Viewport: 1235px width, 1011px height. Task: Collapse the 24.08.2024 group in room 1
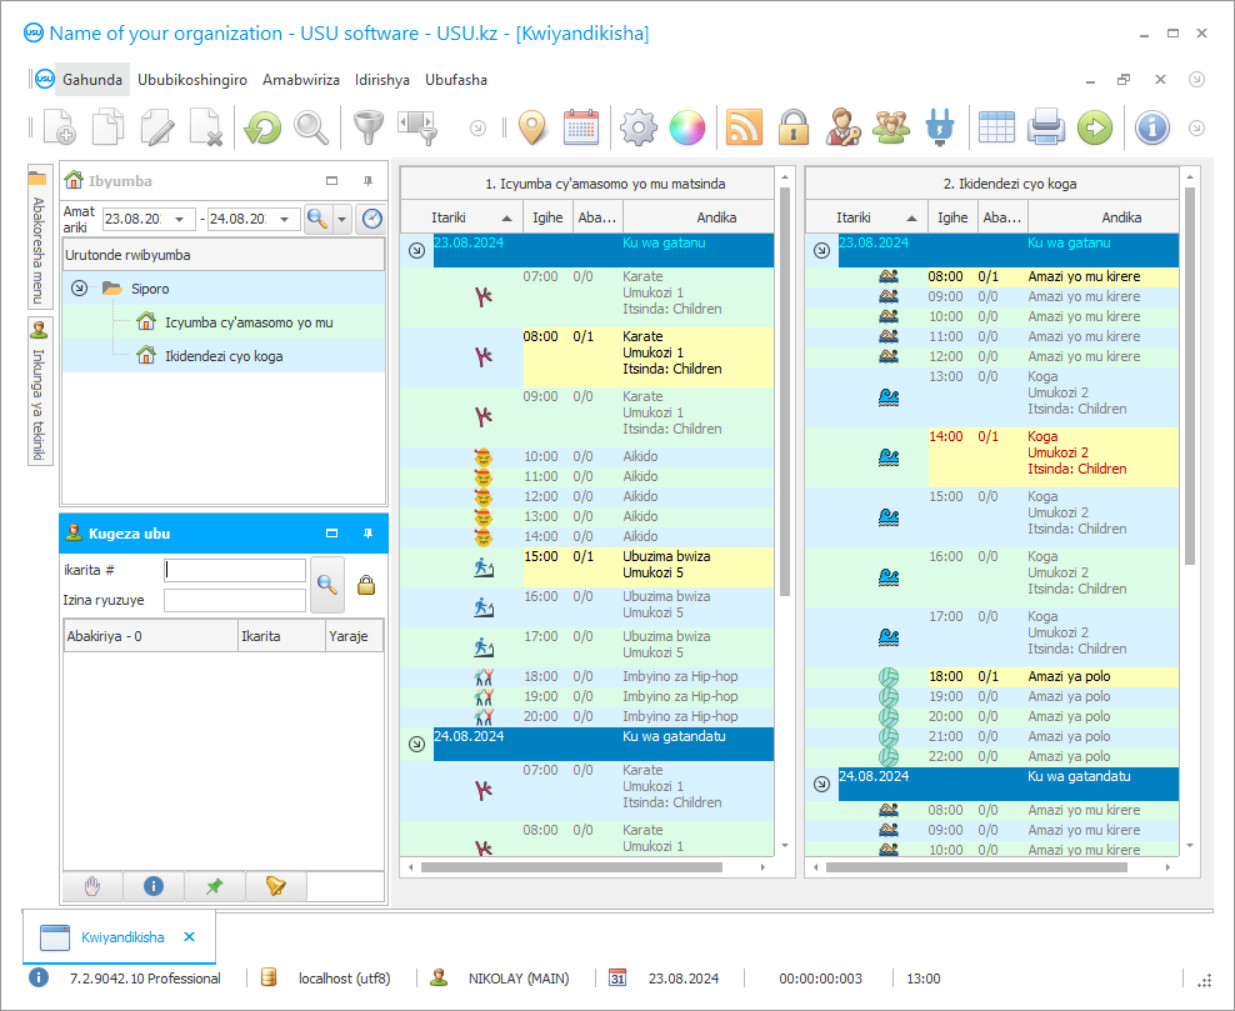coord(417,744)
